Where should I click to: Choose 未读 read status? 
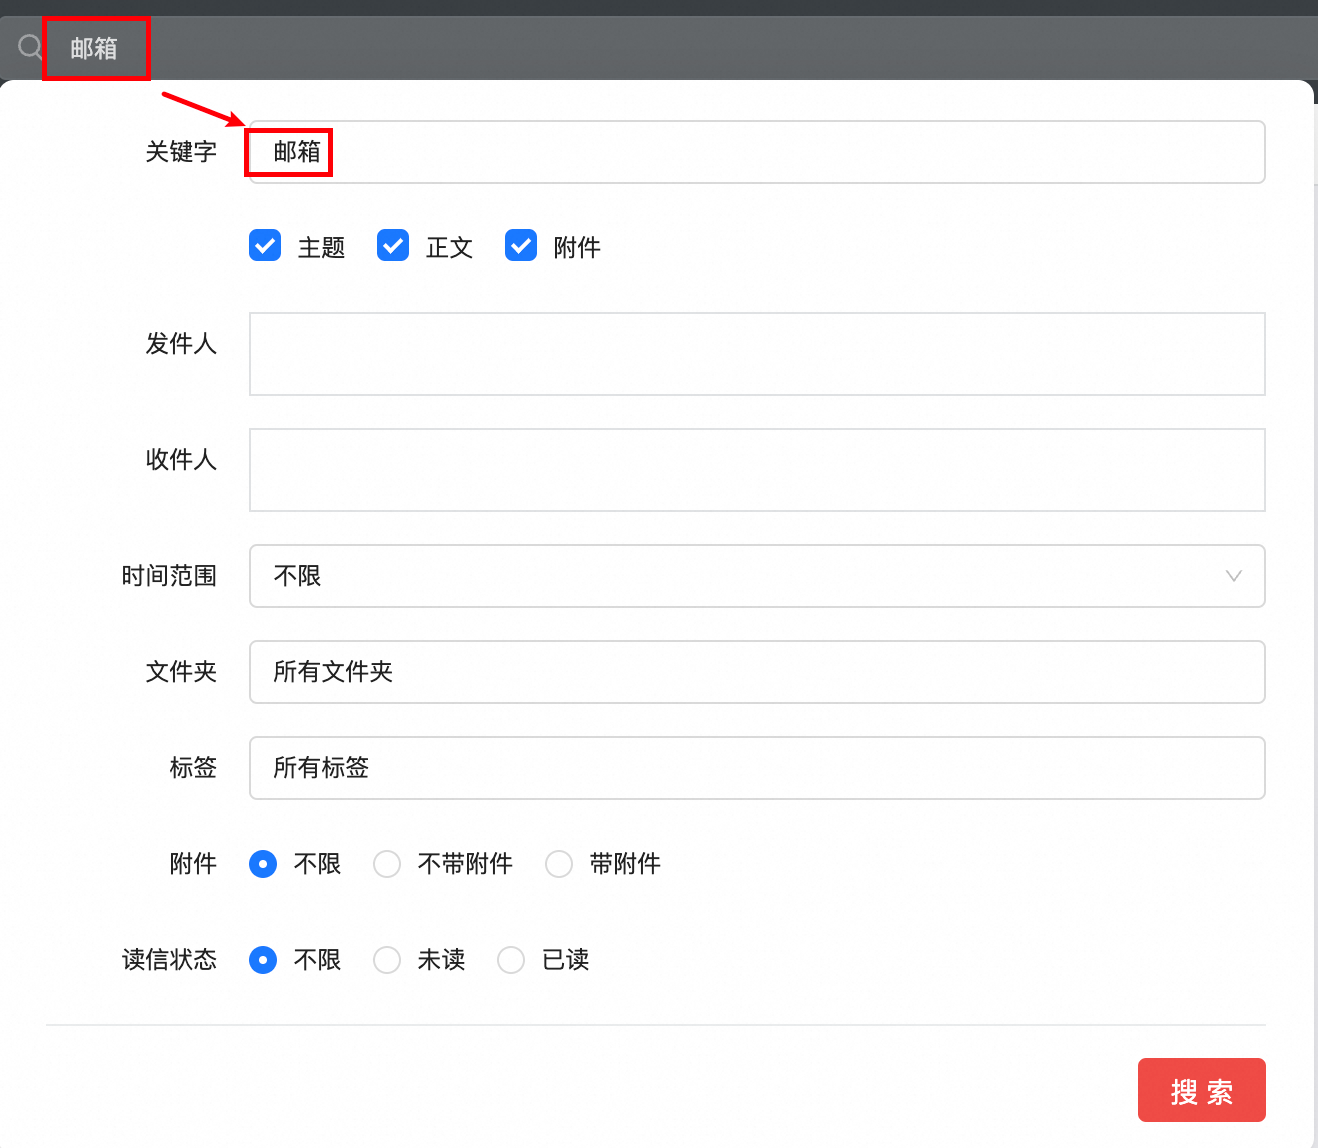point(387,959)
